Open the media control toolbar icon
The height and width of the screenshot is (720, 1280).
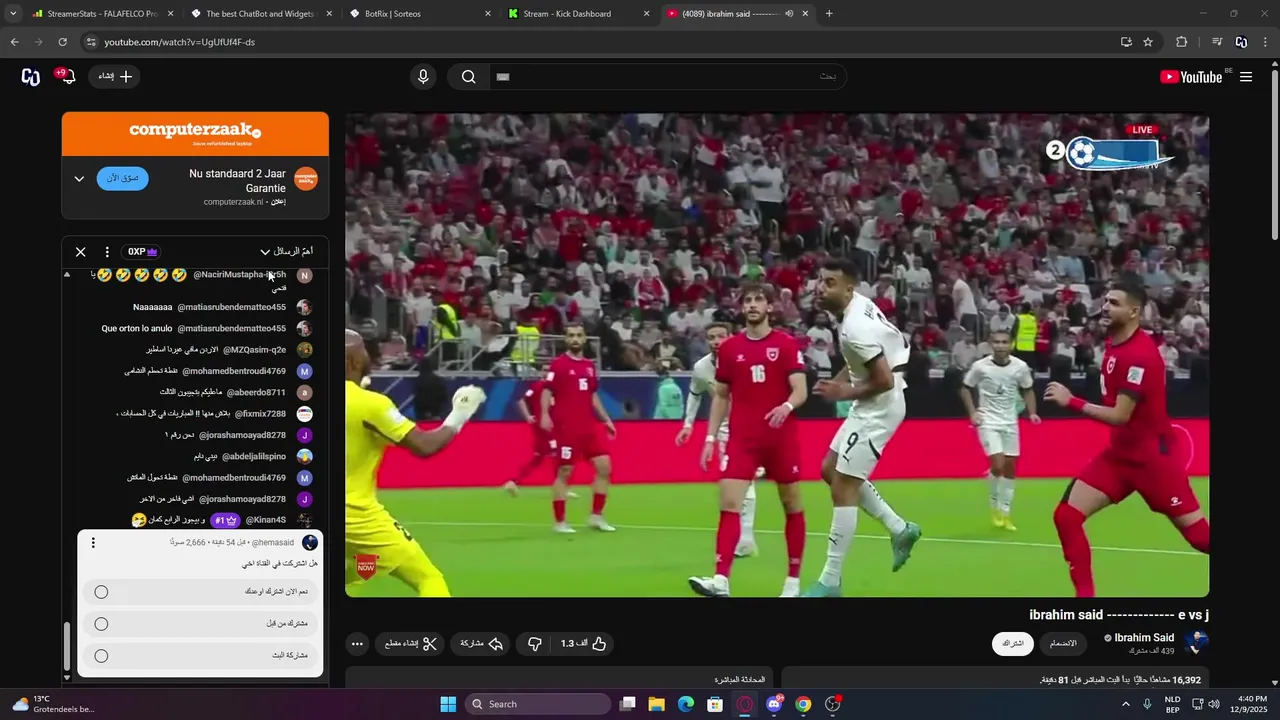[x=1217, y=42]
